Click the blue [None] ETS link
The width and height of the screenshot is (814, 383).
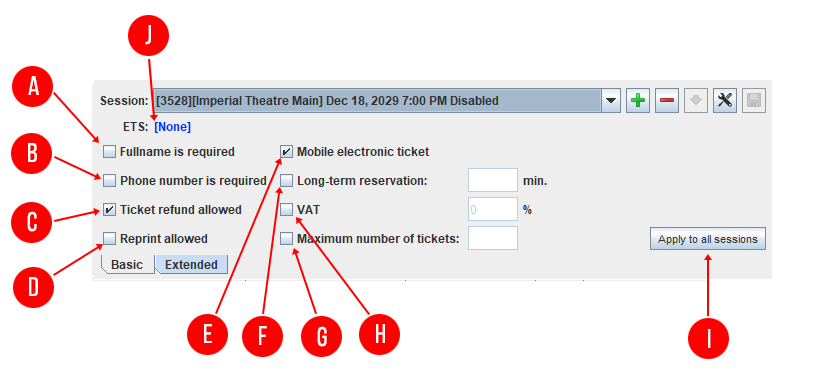pos(172,127)
